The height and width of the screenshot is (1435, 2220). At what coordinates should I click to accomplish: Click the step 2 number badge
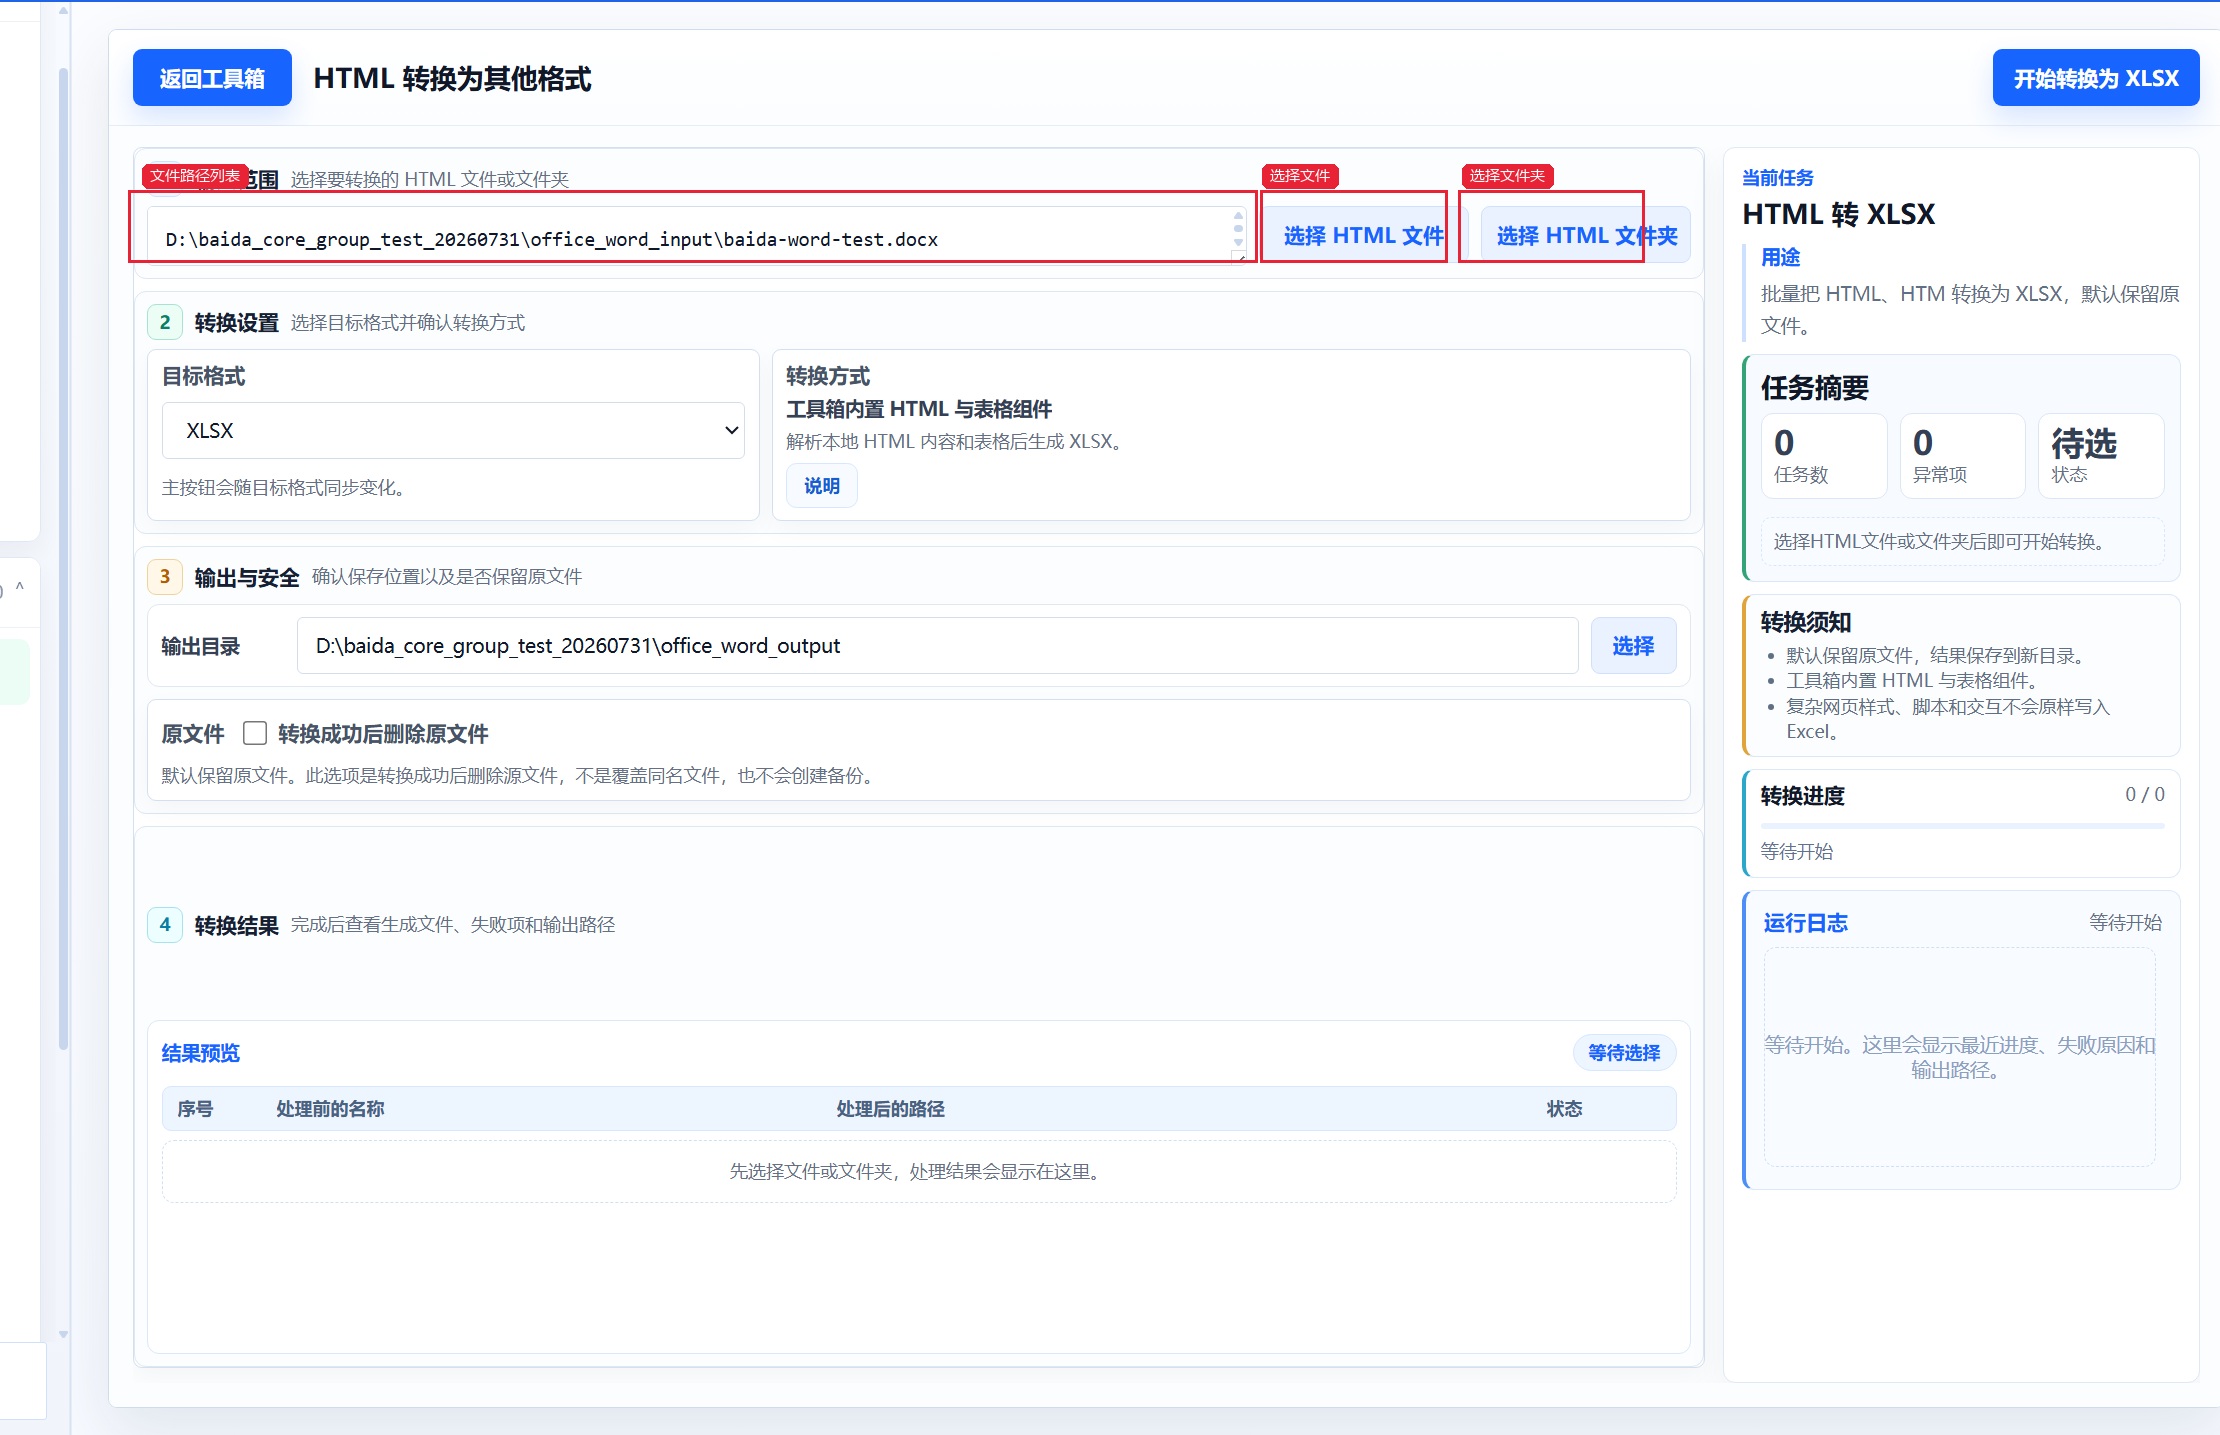click(165, 322)
